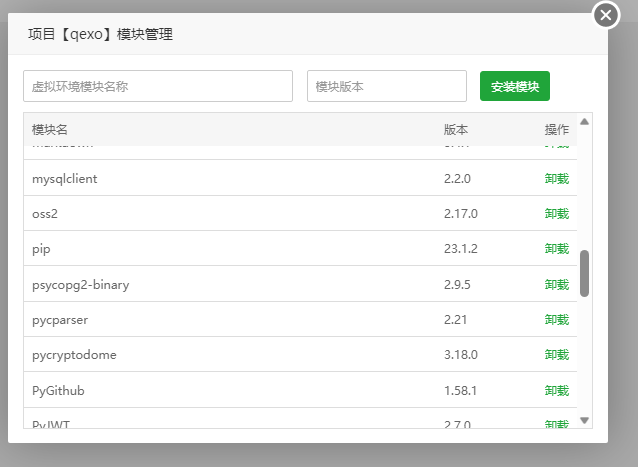The width and height of the screenshot is (638, 467).
Task: Uninstall the pycryptodome module
Action: (x=556, y=354)
